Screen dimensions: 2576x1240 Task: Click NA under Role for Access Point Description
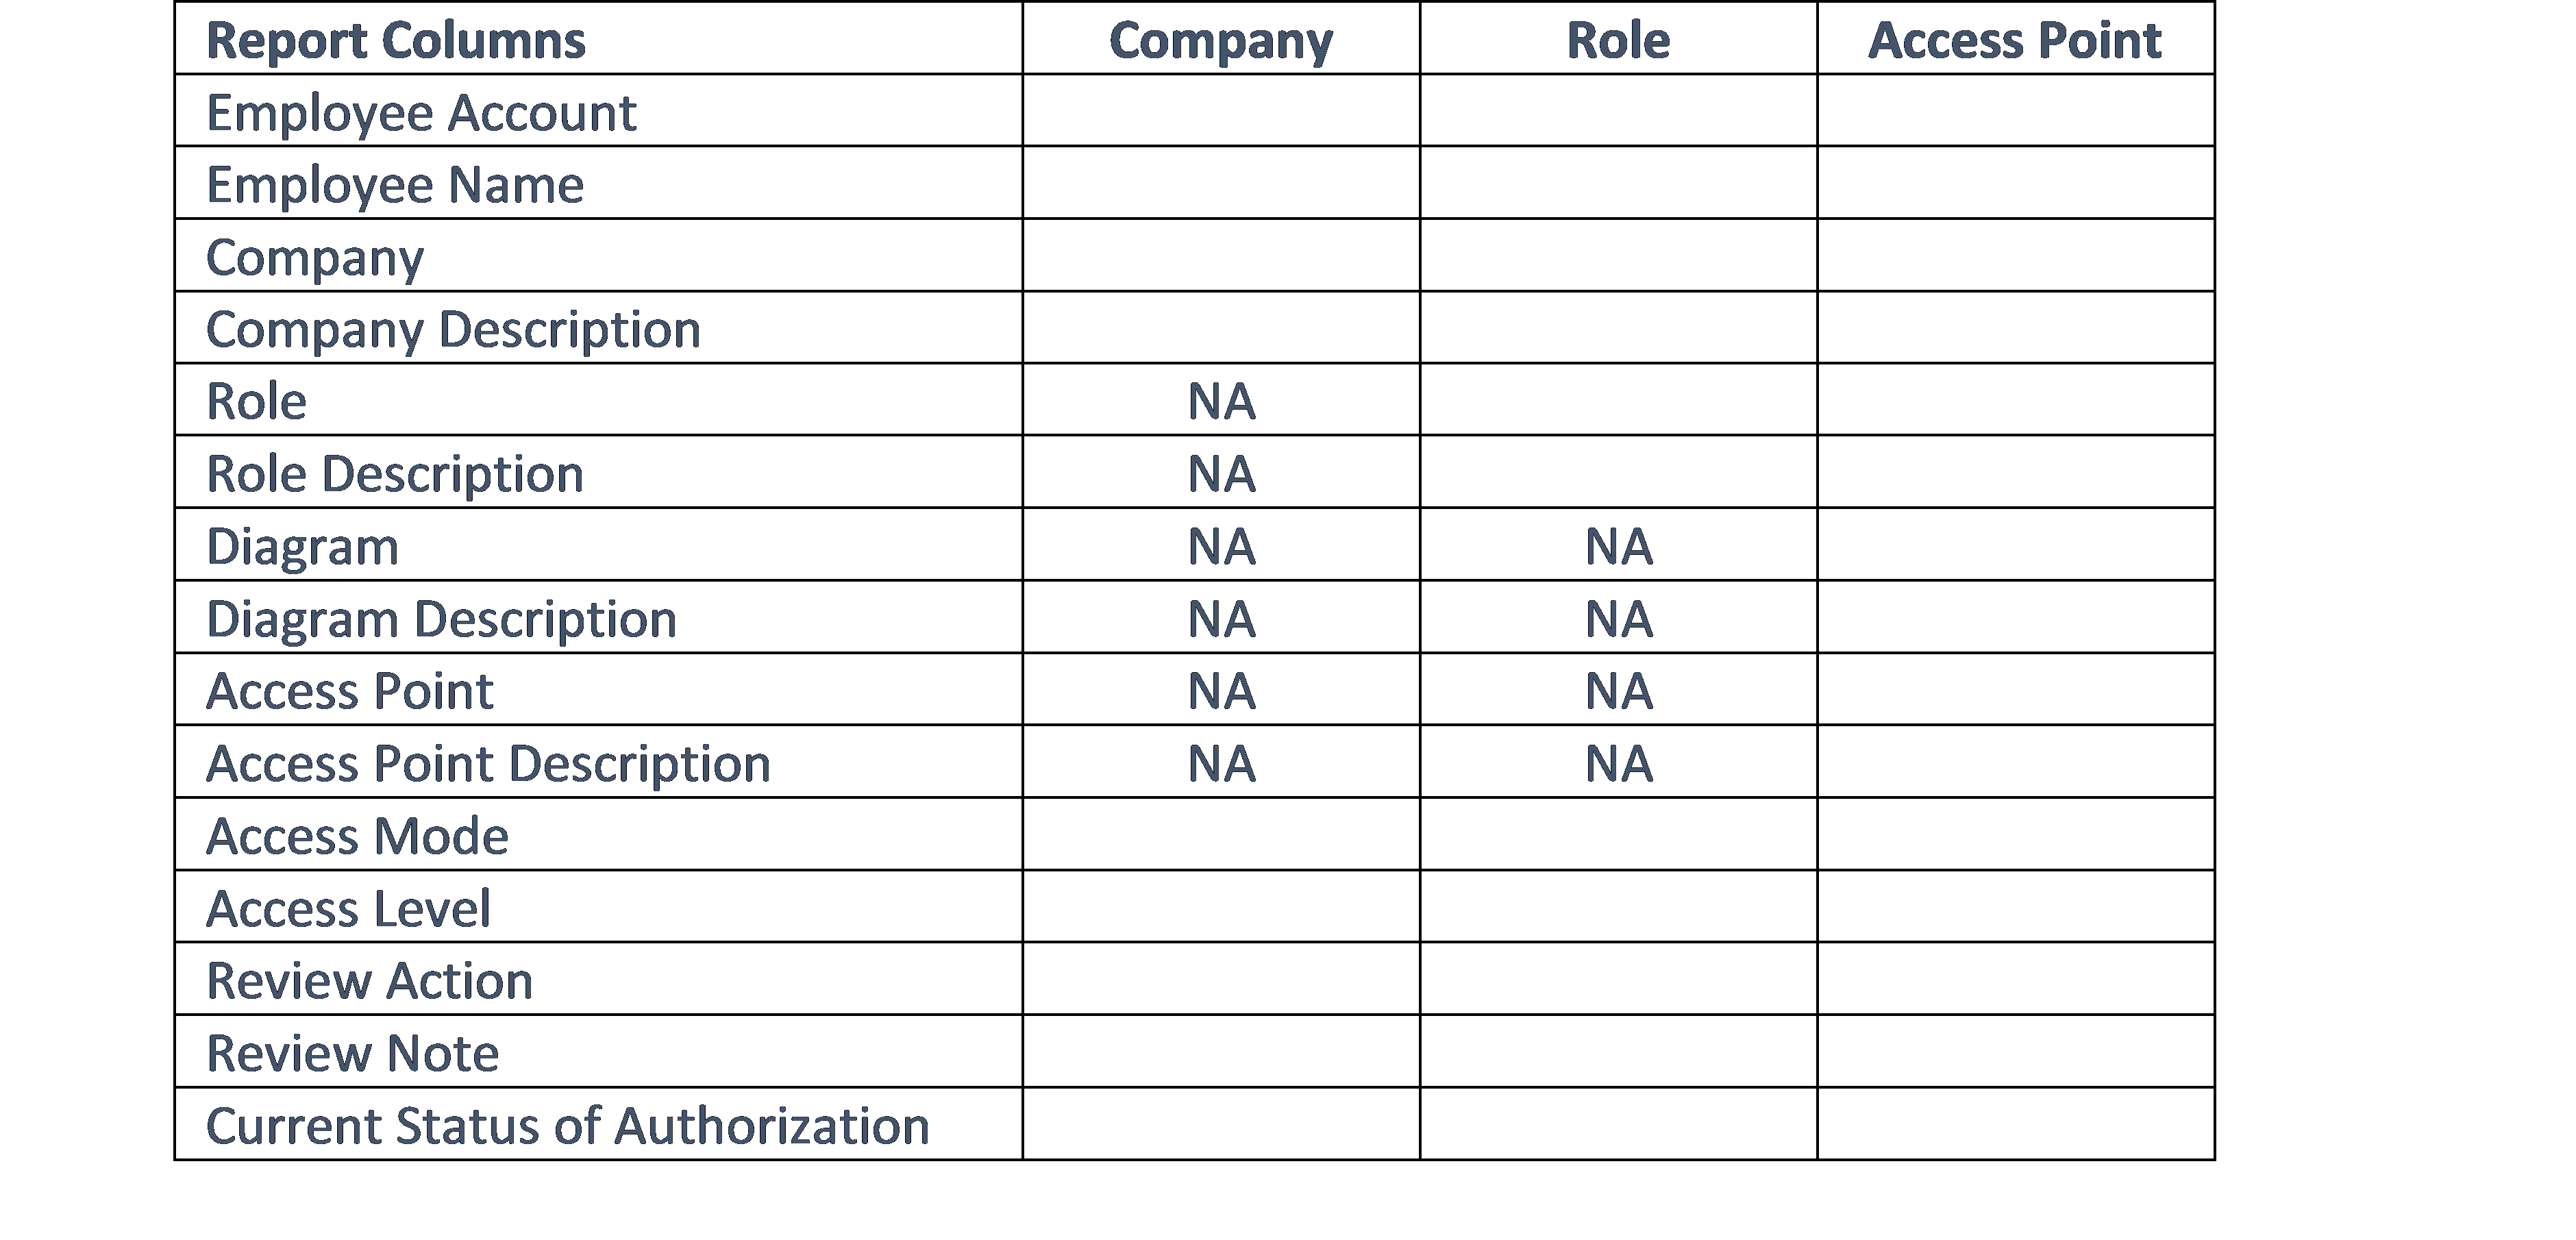tap(1618, 764)
